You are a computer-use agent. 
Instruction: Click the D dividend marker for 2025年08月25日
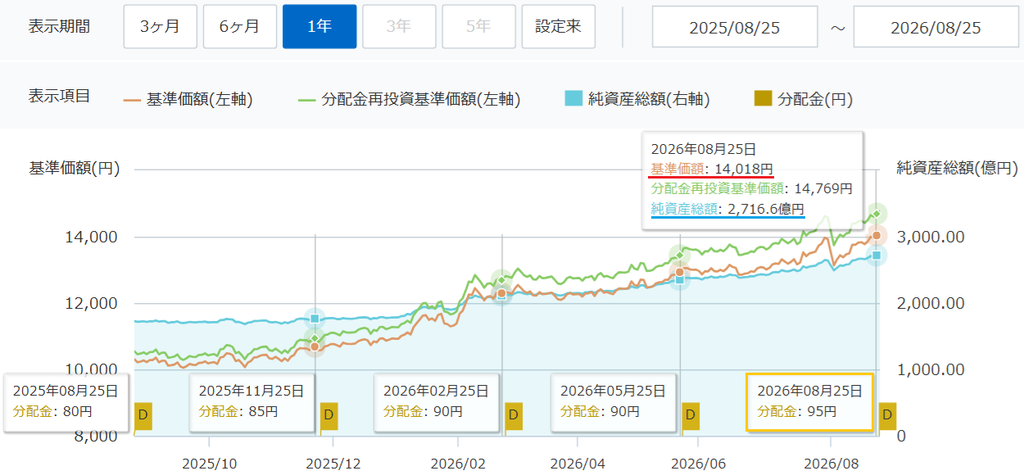pos(144,416)
